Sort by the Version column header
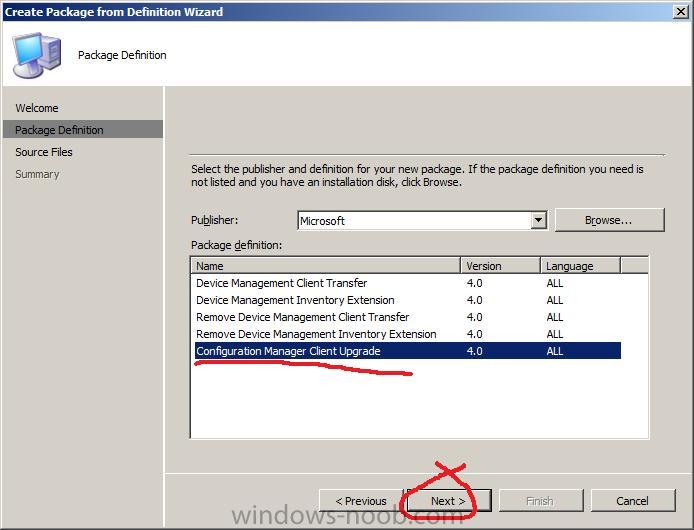The height and width of the screenshot is (530, 694). (500, 266)
